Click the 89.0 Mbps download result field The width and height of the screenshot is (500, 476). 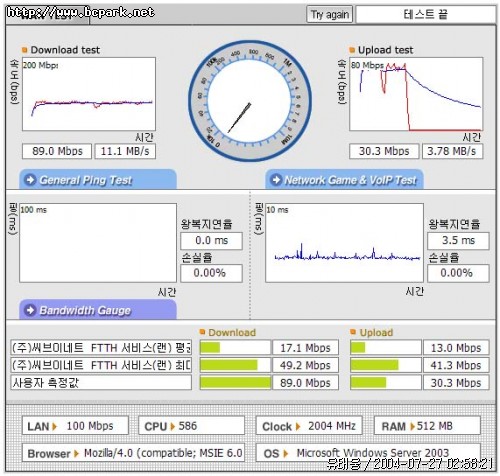pyautogui.click(x=57, y=151)
